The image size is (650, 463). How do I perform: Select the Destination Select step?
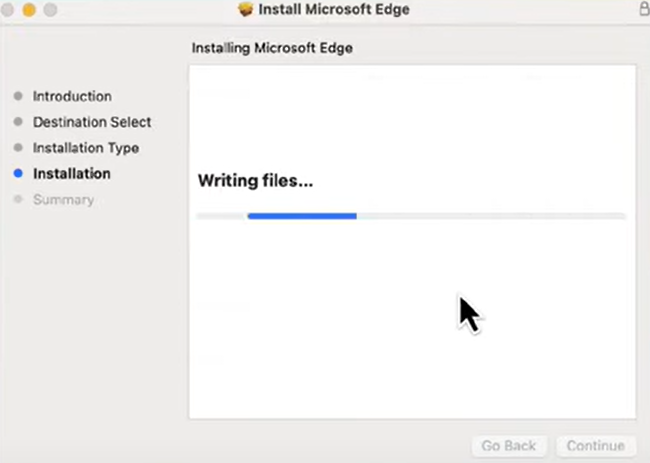click(92, 122)
